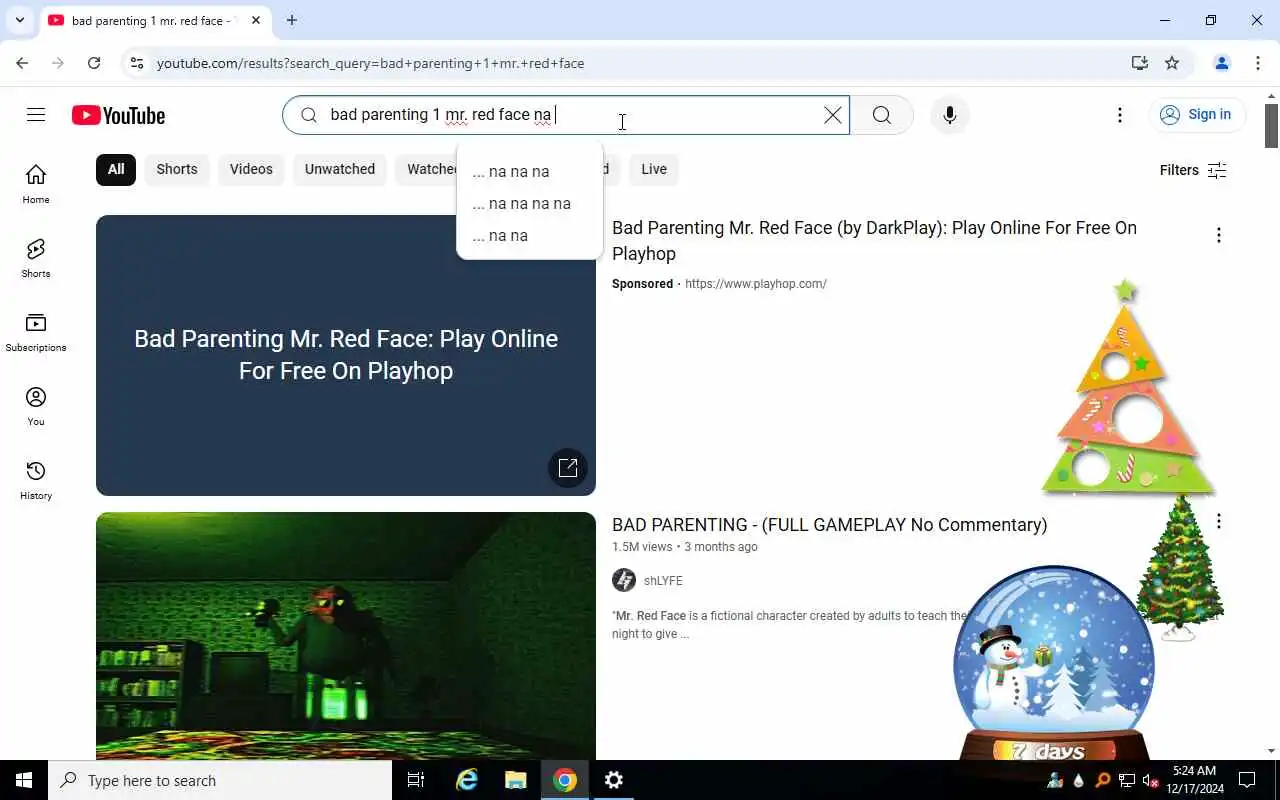Image resolution: width=1280 pixels, height=800 pixels.
Task: Choose the '... na na' suggestion
Action: 529,235
